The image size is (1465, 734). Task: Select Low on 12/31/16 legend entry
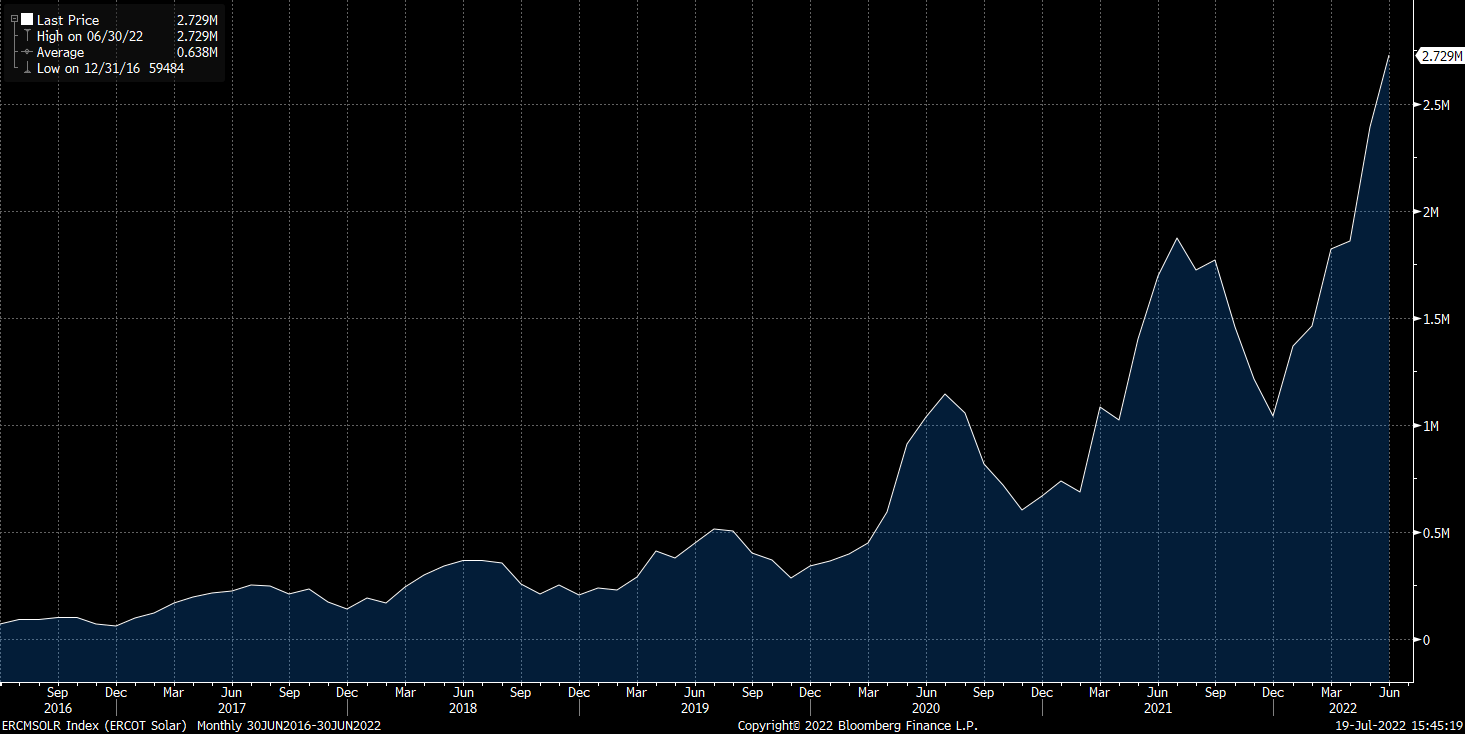[x=87, y=68]
